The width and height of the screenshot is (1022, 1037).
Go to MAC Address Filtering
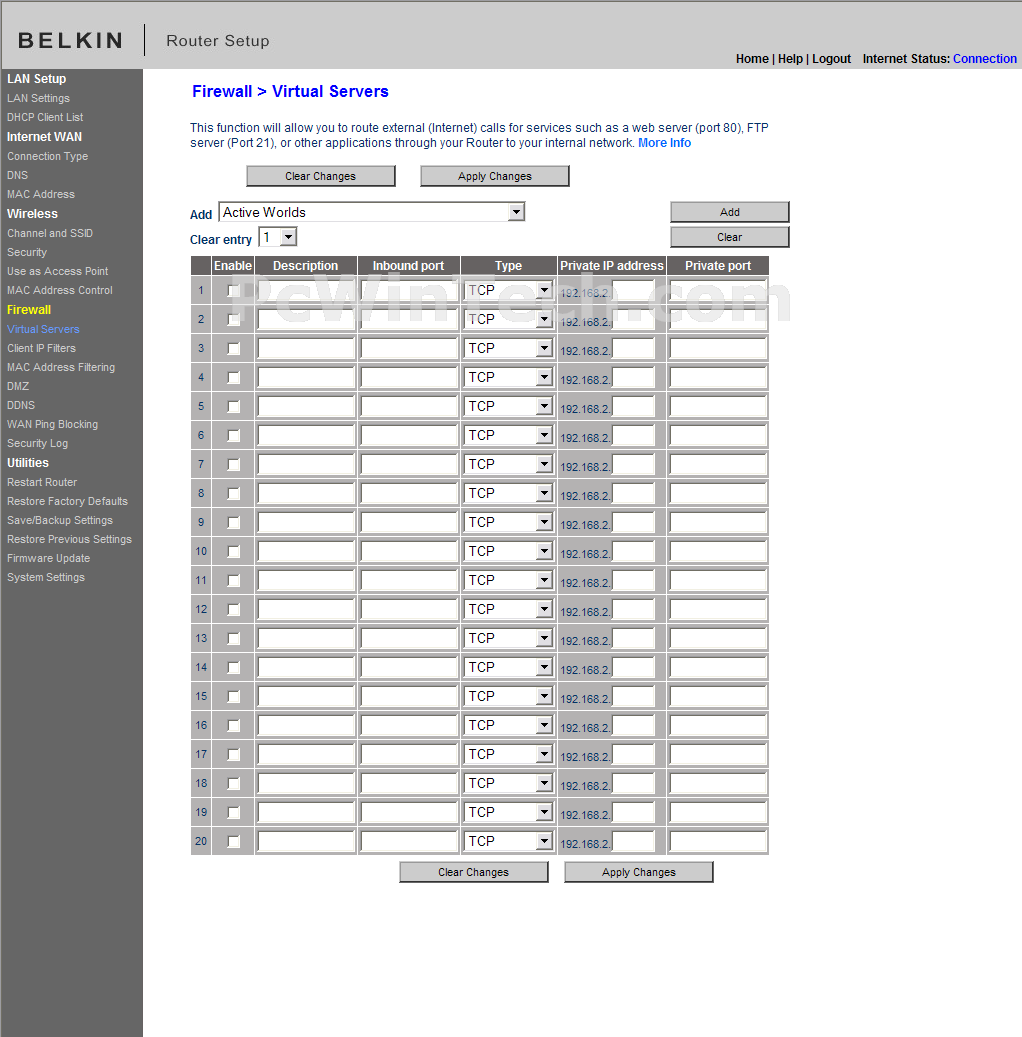pos(61,367)
